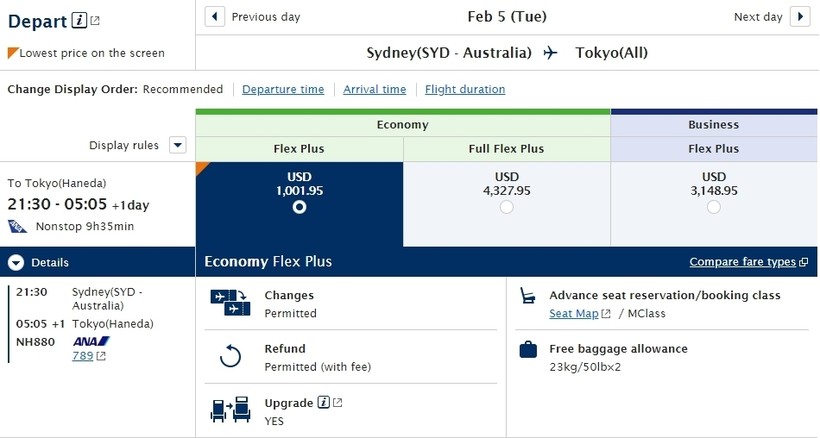The image size is (820, 438).
Task: Select Business Flex Plus USD 3,148.95 fare
Action: point(713,207)
